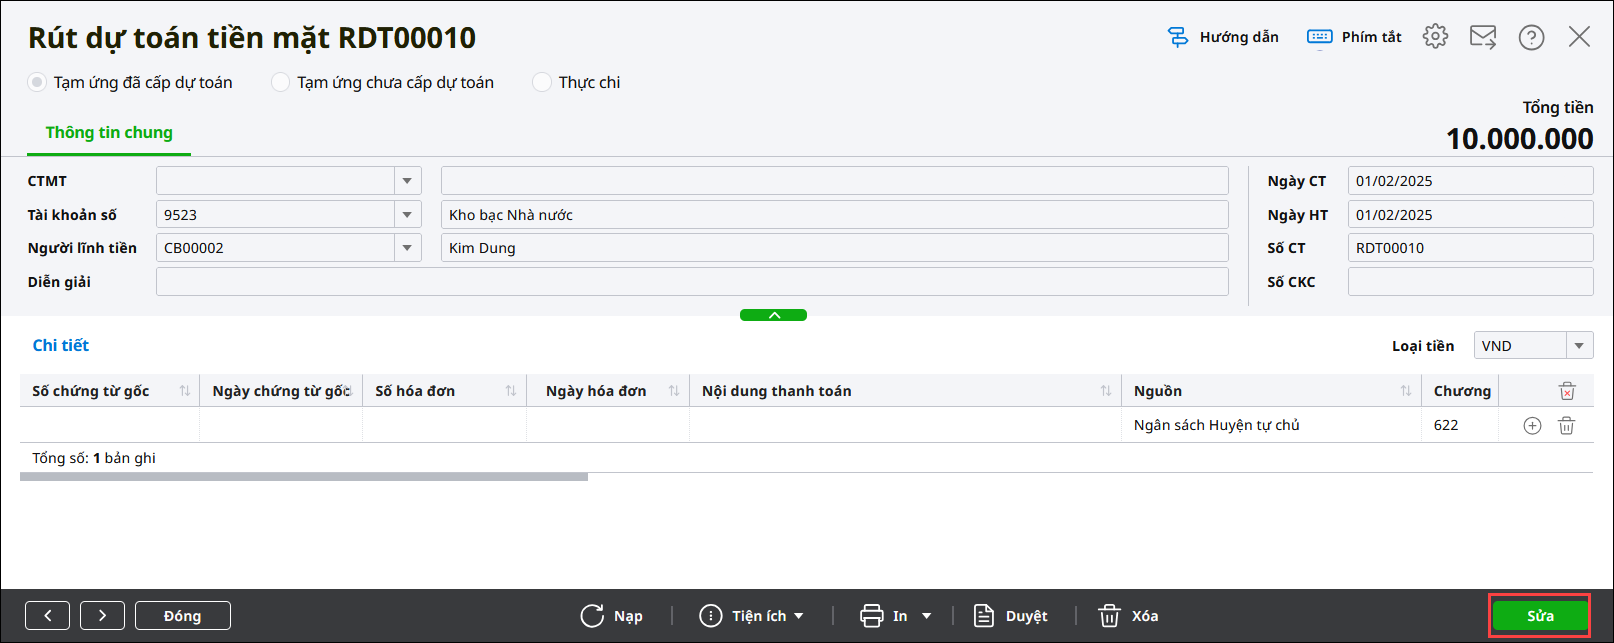
Task: Click the Kim Dung name field
Action: point(835,248)
